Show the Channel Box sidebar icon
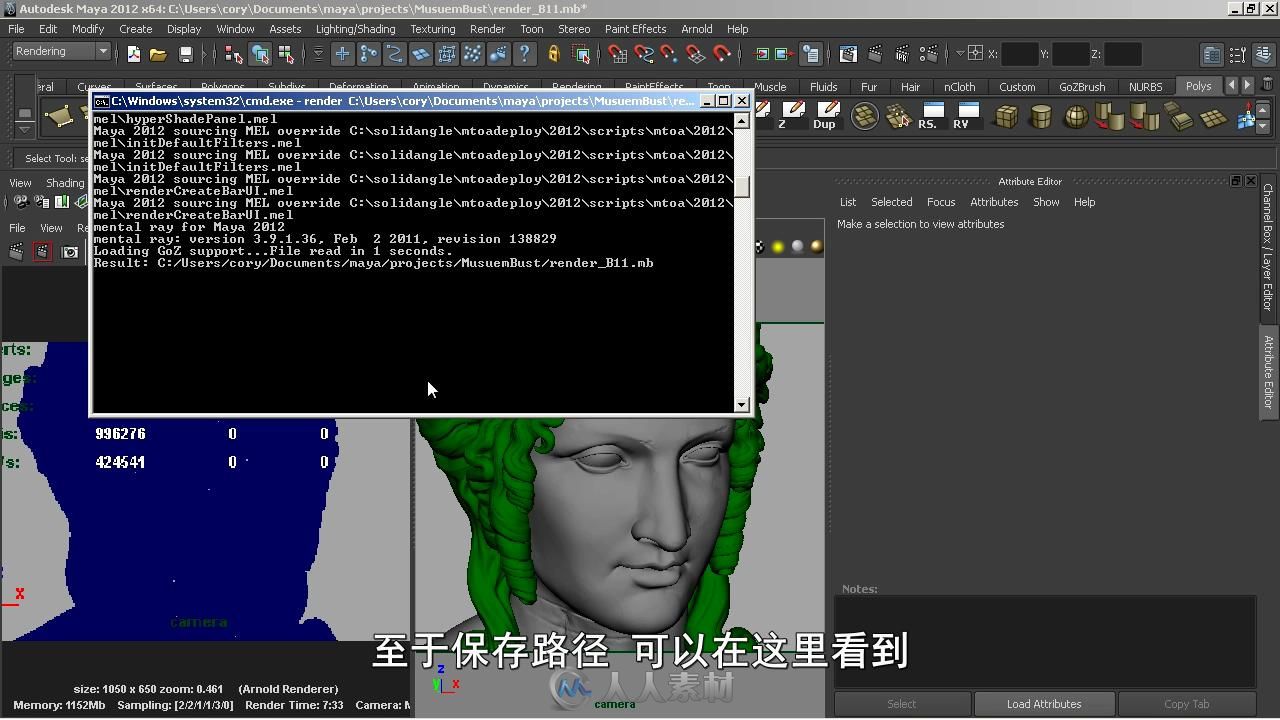Screen dimensions: 1280x720 coord(1264,54)
